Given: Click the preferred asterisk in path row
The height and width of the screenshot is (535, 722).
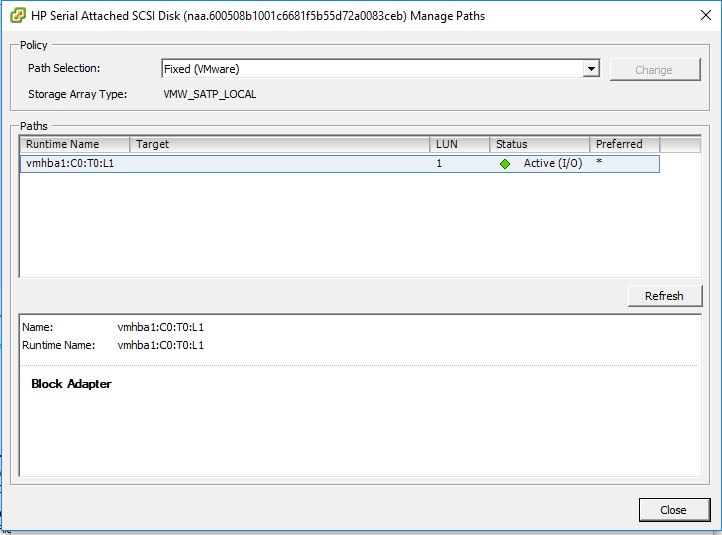Looking at the screenshot, I should (x=599, y=162).
